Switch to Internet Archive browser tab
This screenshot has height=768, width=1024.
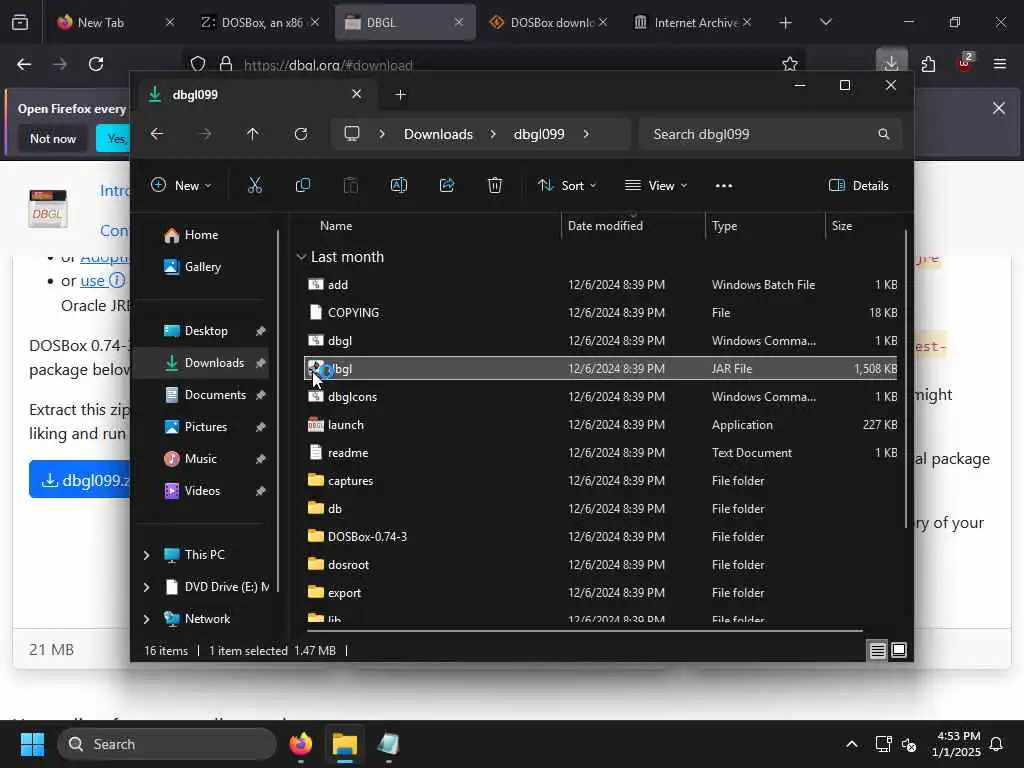point(693,22)
